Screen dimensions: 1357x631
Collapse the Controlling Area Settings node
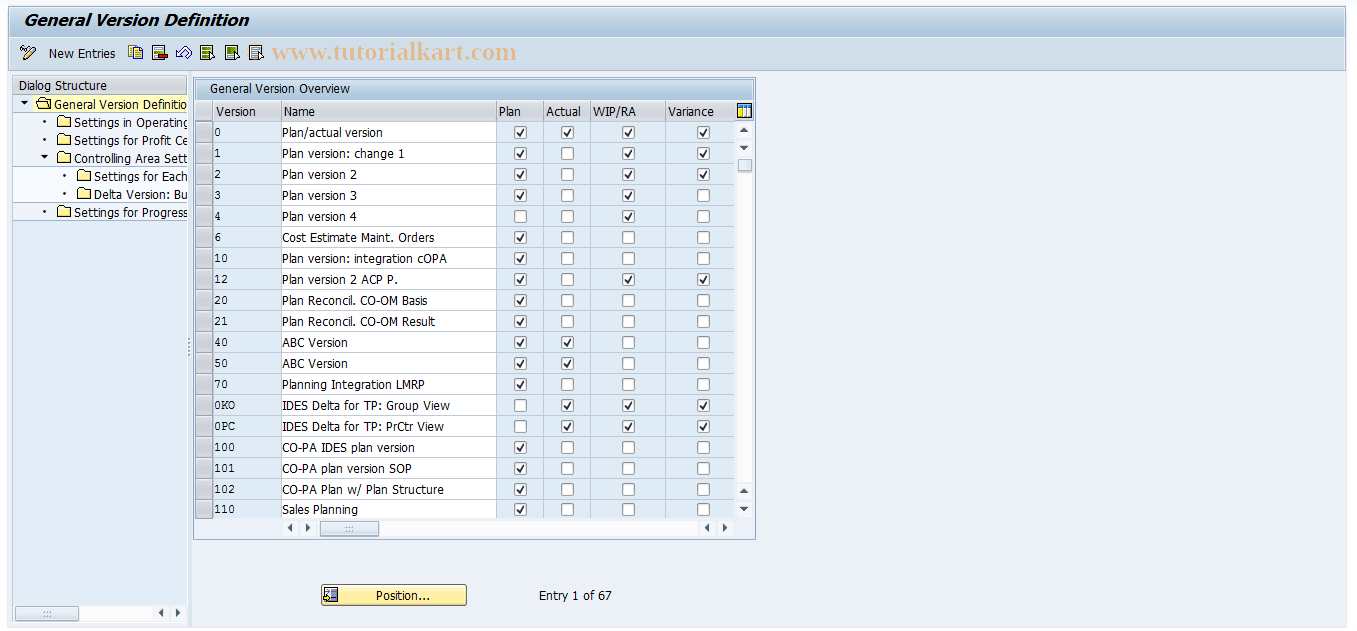tap(45, 157)
